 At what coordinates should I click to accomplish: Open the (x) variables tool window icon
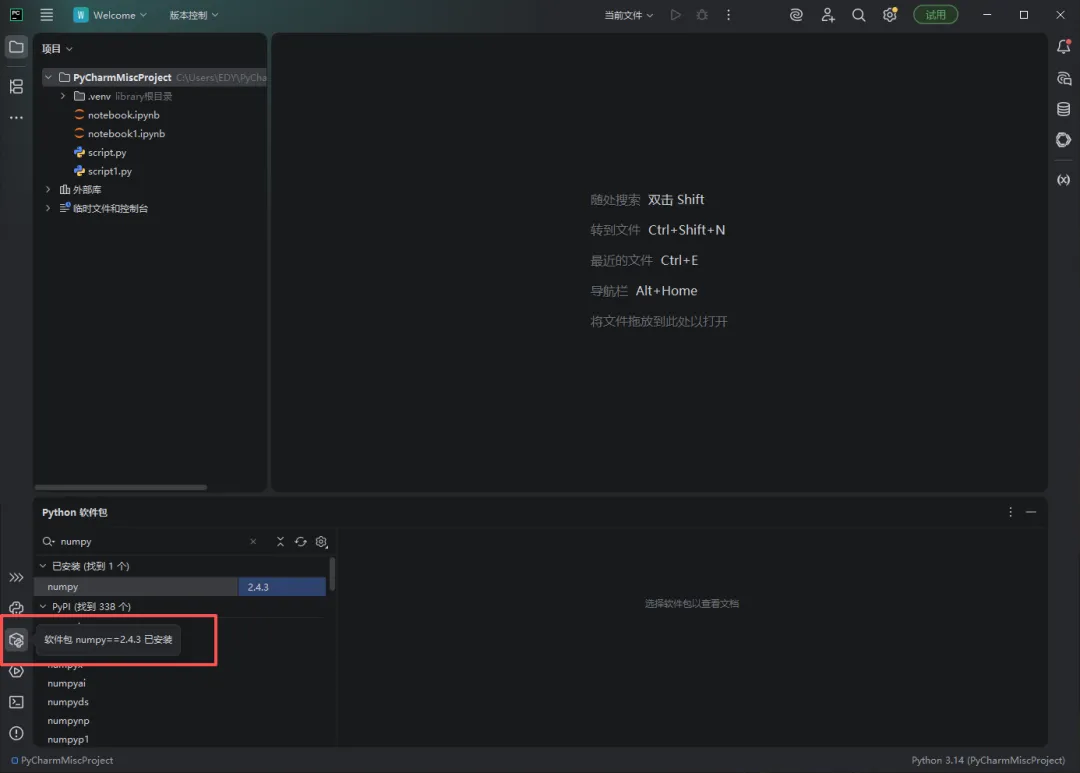(1063, 180)
